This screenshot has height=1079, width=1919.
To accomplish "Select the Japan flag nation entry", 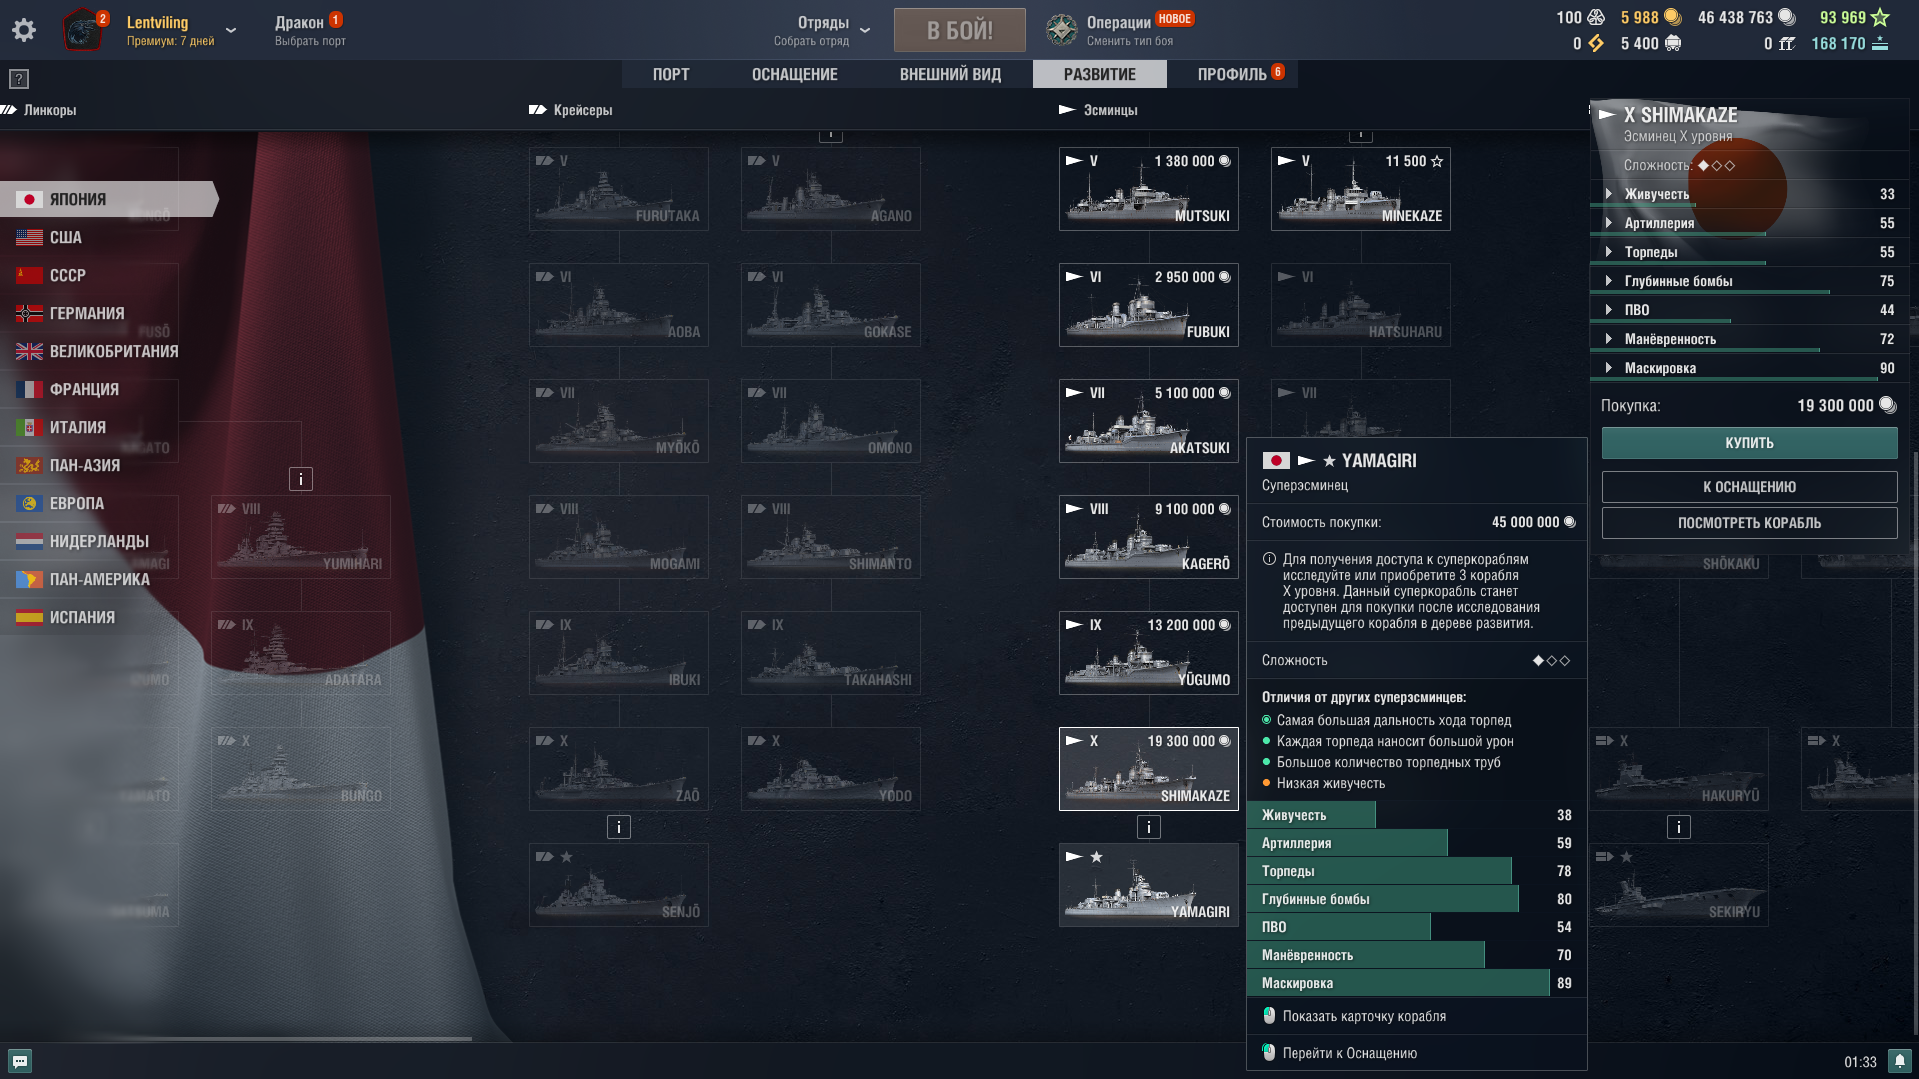I will tap(110, 199).
